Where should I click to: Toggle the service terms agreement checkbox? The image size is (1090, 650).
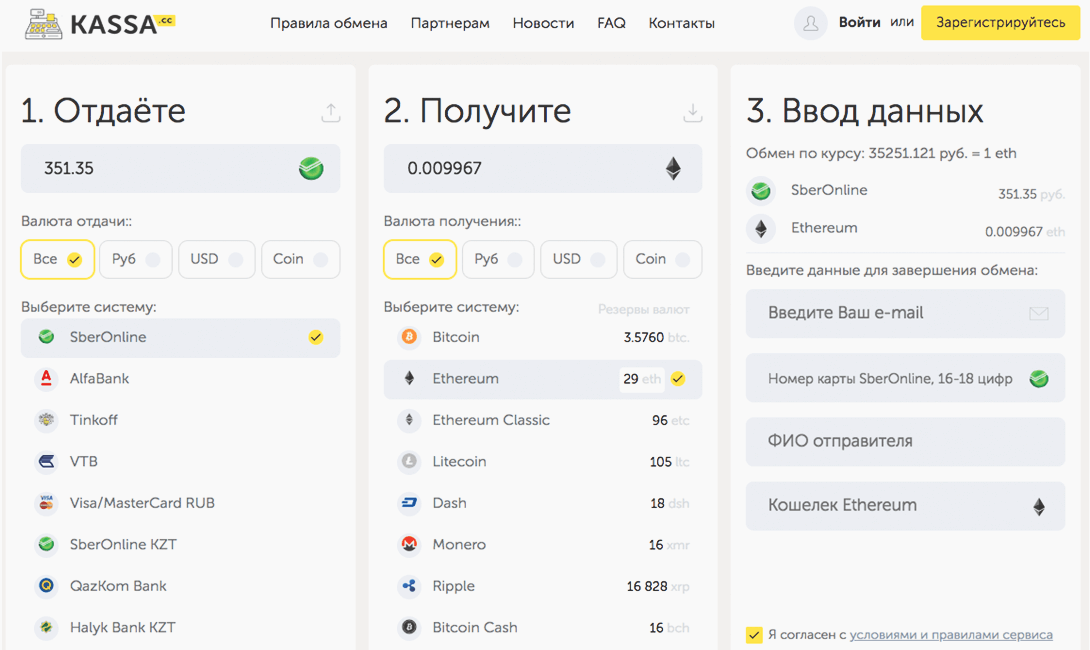[x=754, y=635]
